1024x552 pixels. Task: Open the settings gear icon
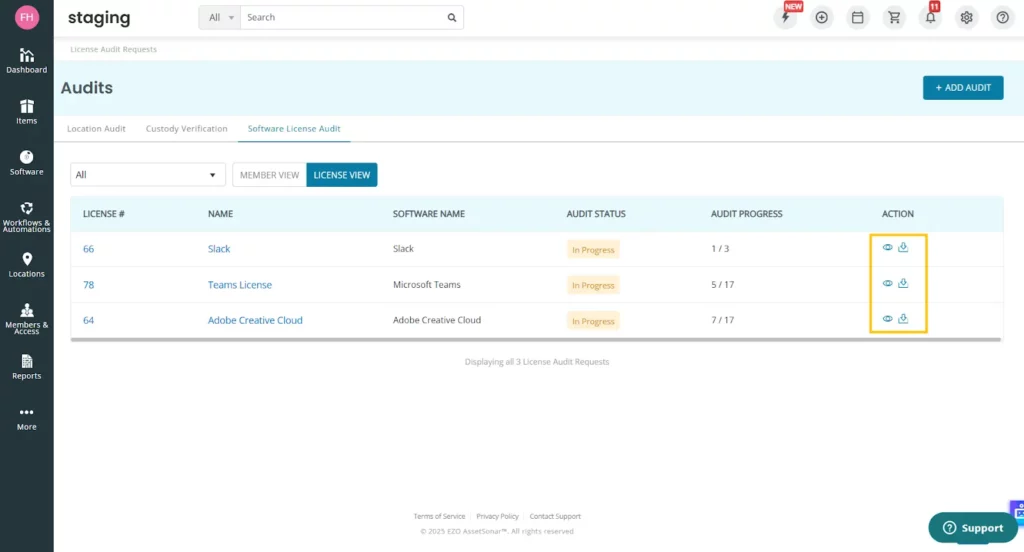[966, 18]
